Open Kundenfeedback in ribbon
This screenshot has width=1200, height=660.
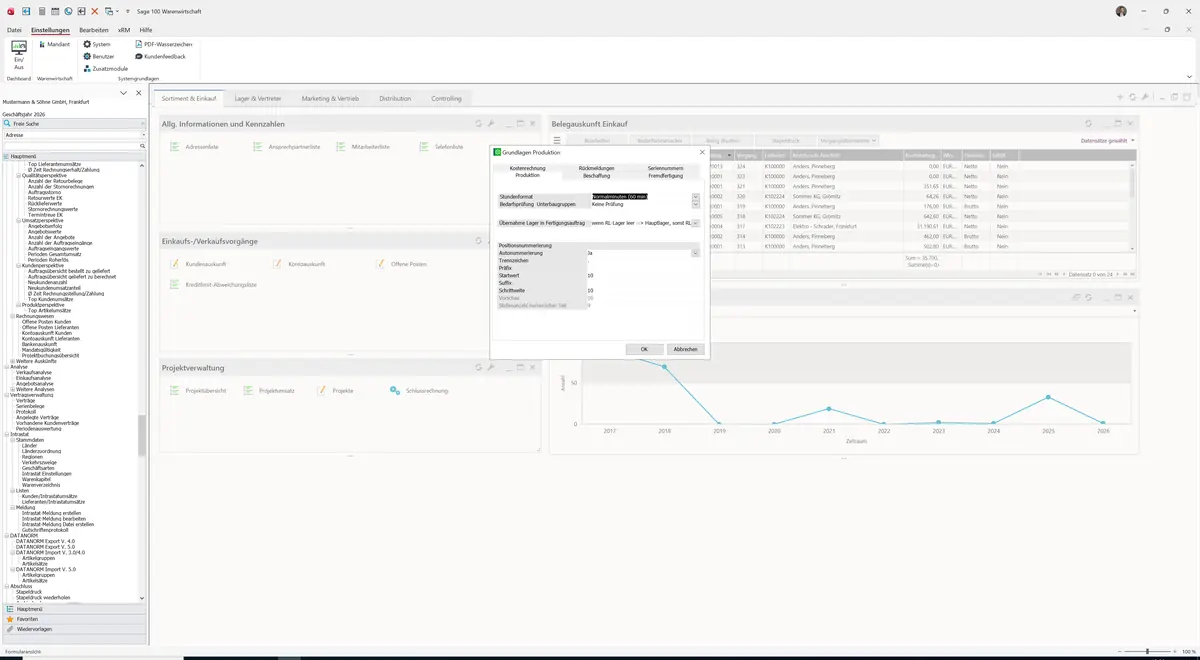point(160,56)
